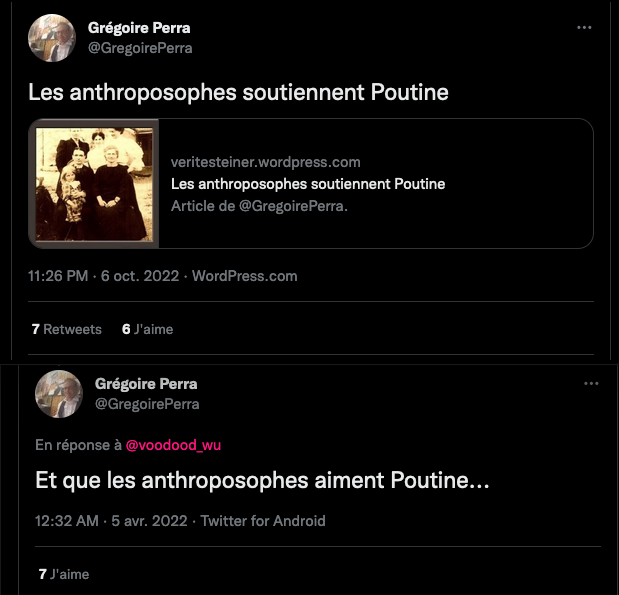Click Grégoire Perra's name on the reply tweet

pyautogui.click(x=146, y=384)
